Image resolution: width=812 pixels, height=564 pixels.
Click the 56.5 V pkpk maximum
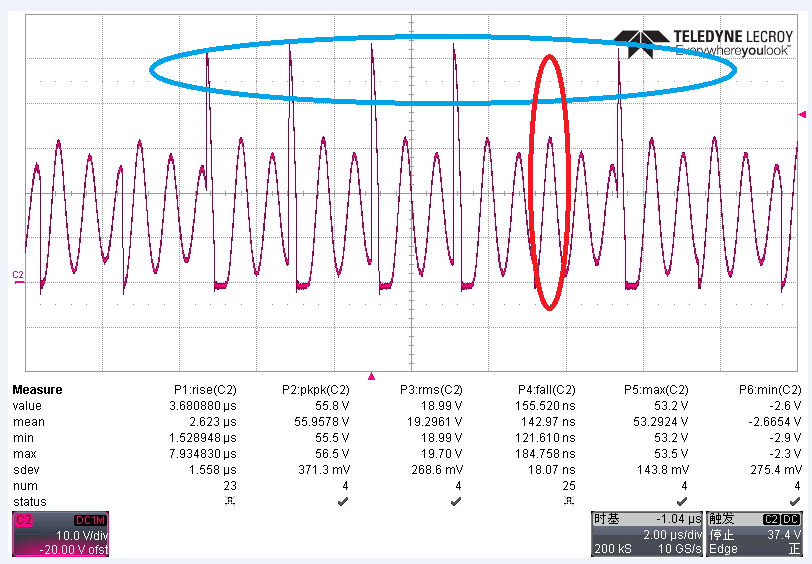click(x=332, y=454)
